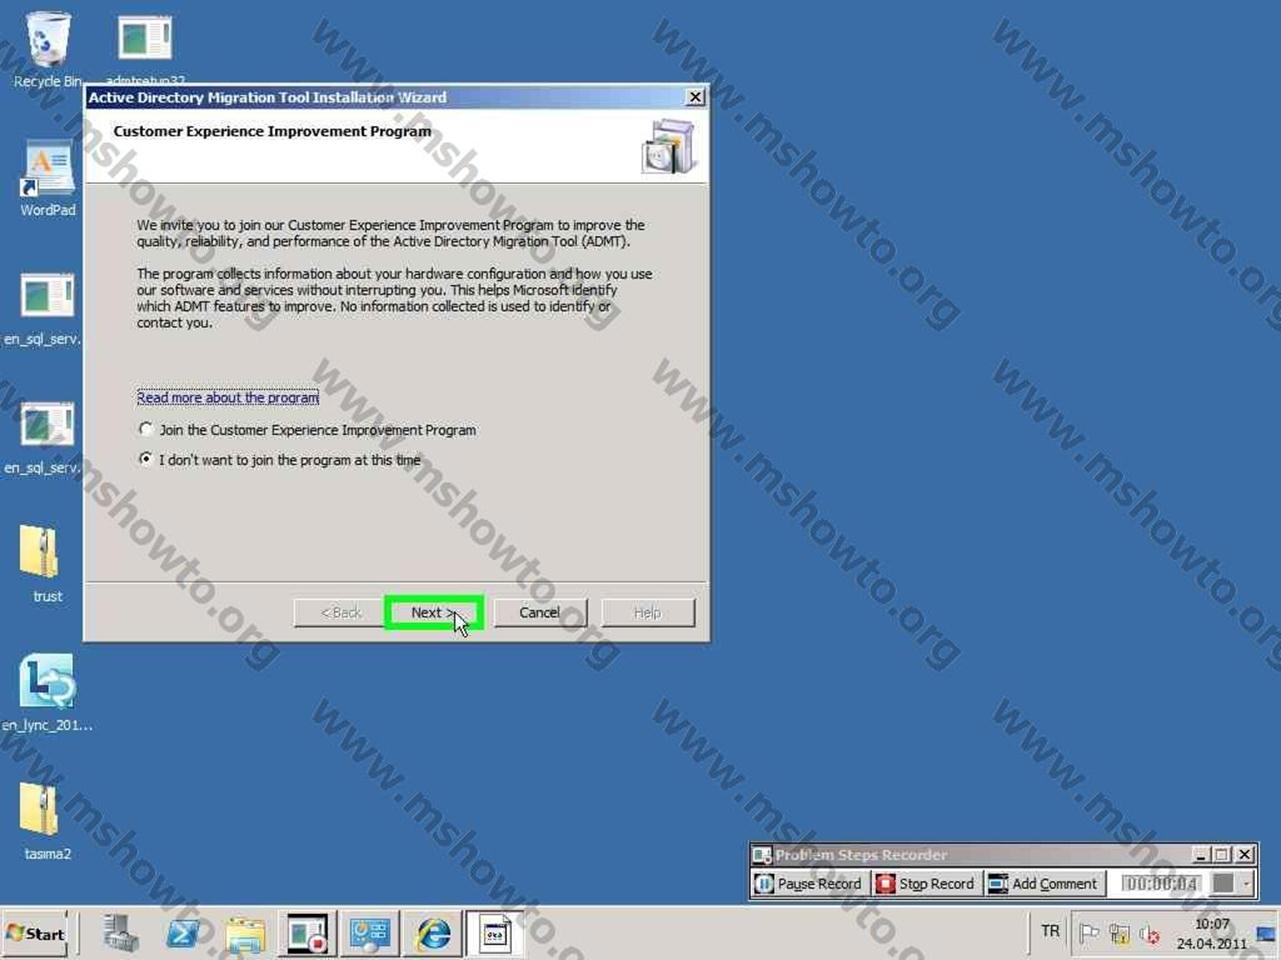Select the trust zipped folder icon

click(x=46, y=565)
